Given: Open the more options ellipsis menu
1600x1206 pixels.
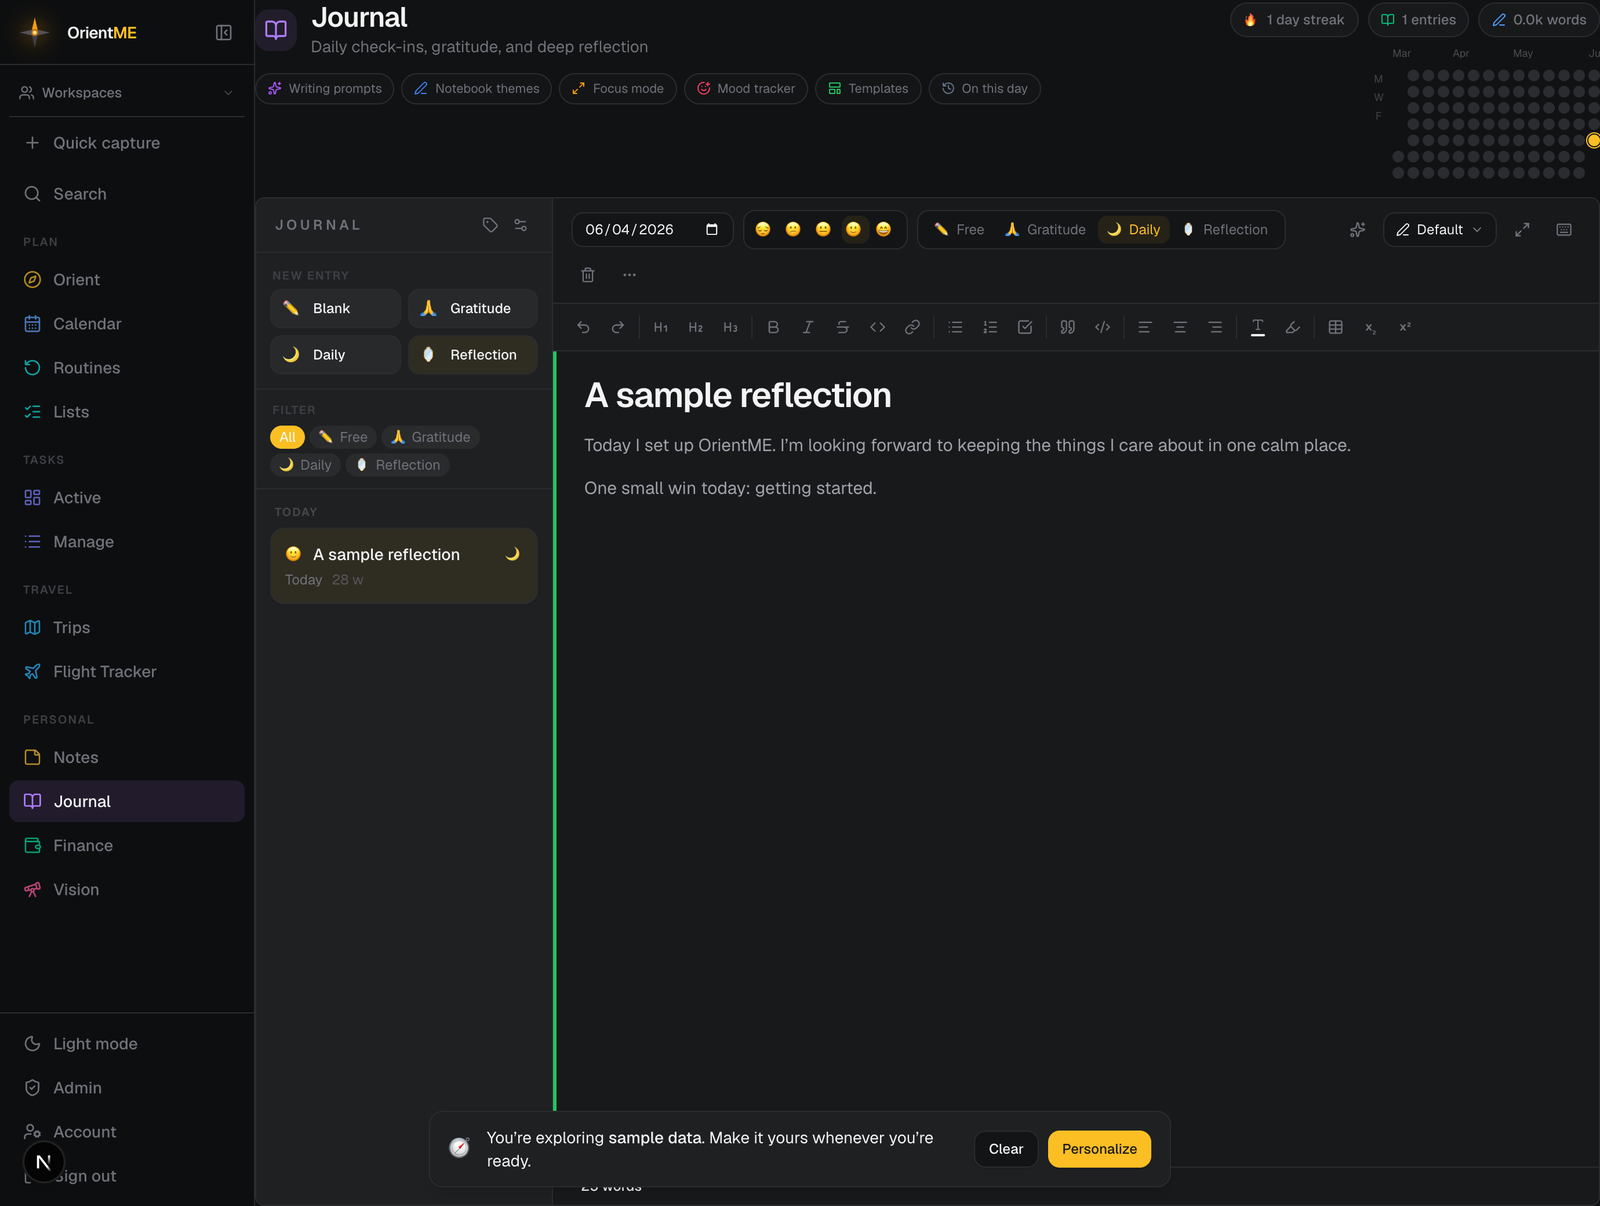Looking at the screenshot, I should [x=629, y=275].
